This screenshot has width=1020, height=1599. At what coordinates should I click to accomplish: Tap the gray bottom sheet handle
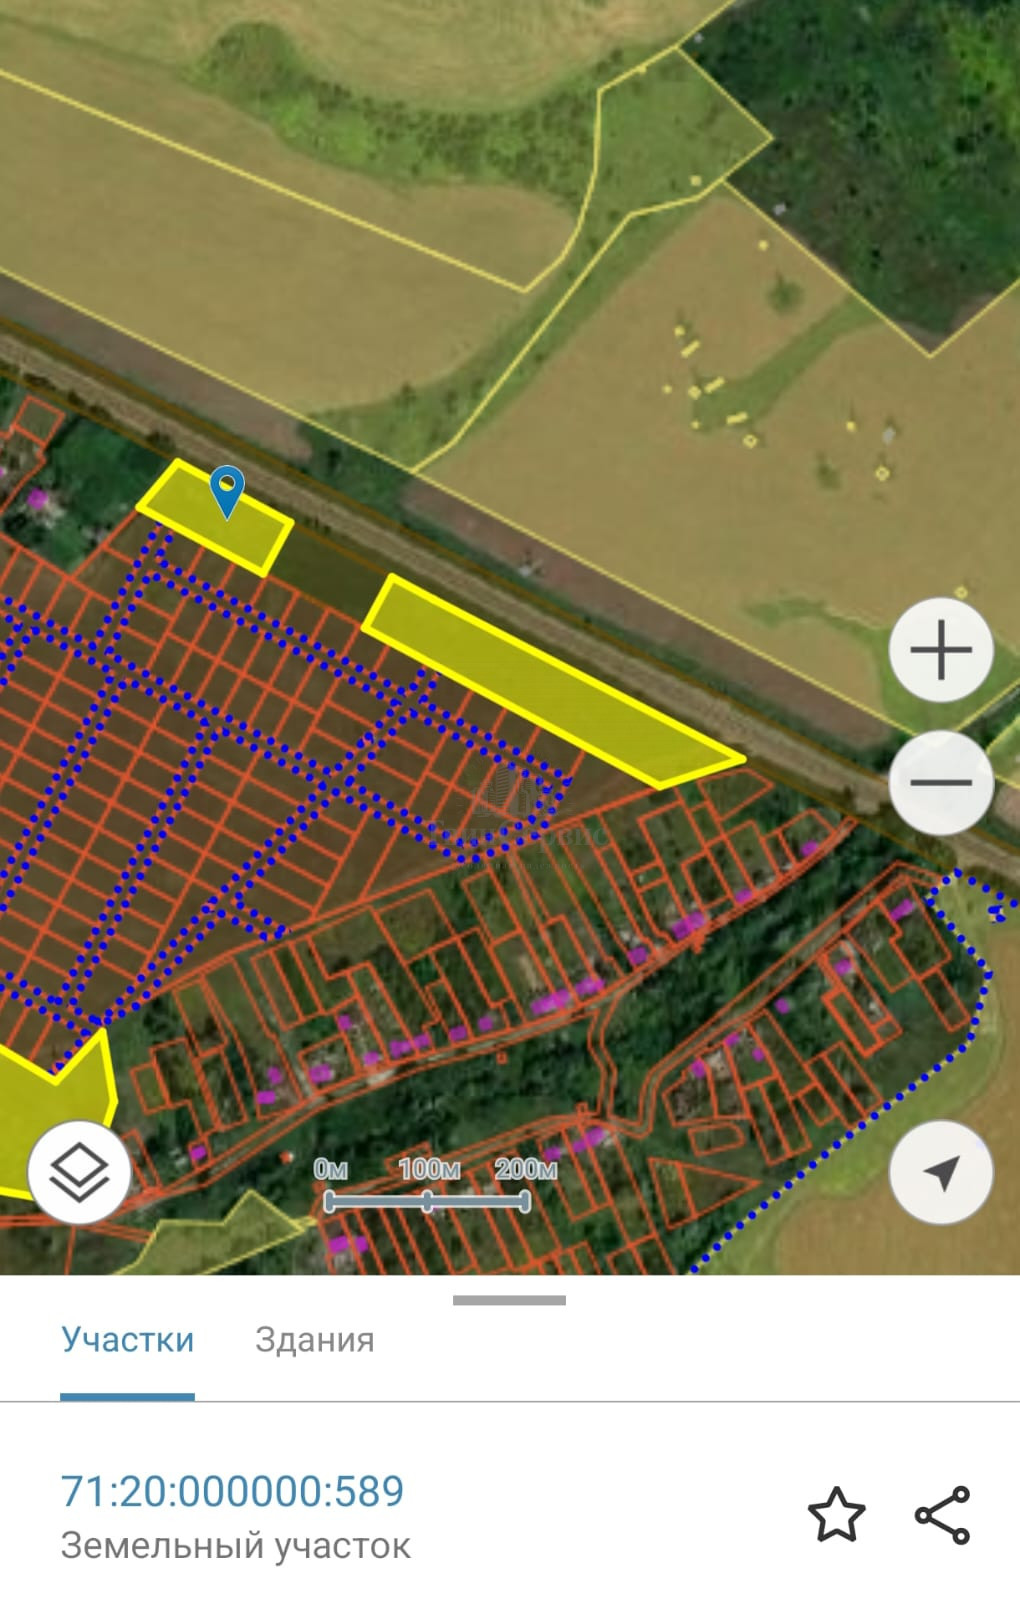coord(509,1300)
